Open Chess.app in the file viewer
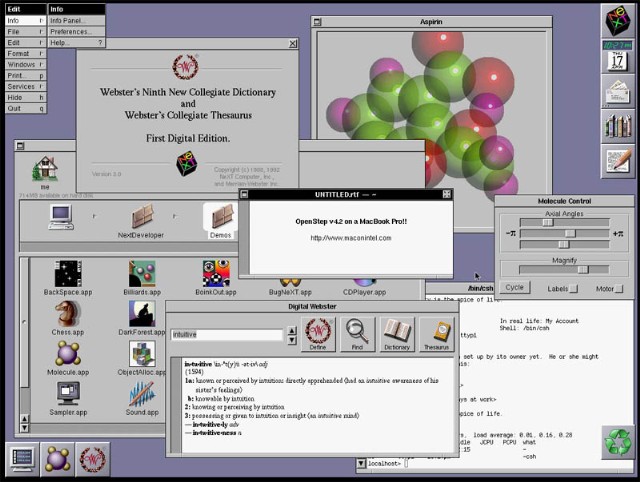Viewport: 640px width, 482px height. [x=68, y=315]
